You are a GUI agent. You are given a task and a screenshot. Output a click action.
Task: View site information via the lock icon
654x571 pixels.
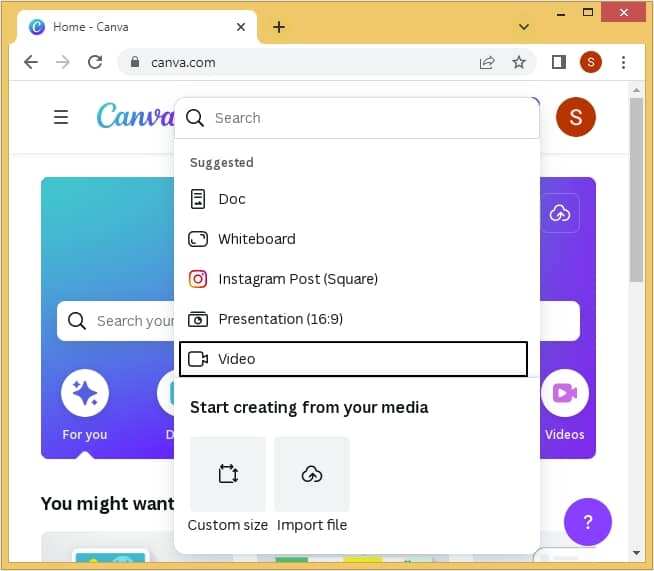click(x=135, y=62)
